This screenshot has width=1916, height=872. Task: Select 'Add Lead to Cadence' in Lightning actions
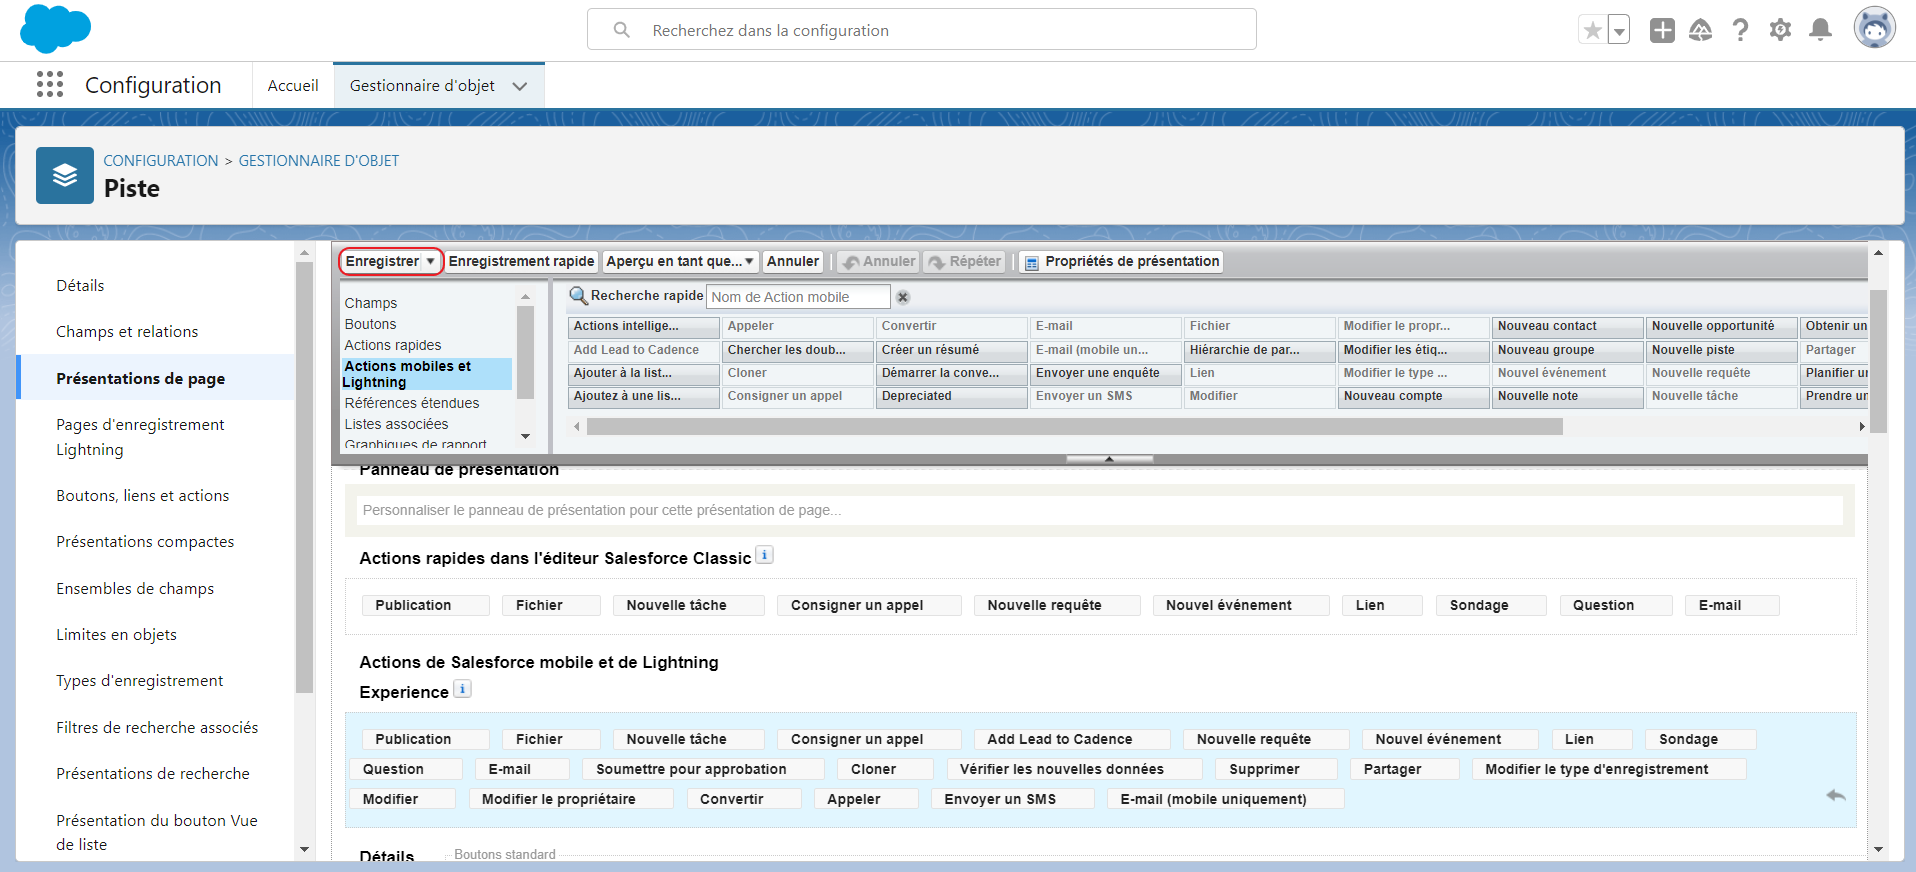click(1072, 739)
